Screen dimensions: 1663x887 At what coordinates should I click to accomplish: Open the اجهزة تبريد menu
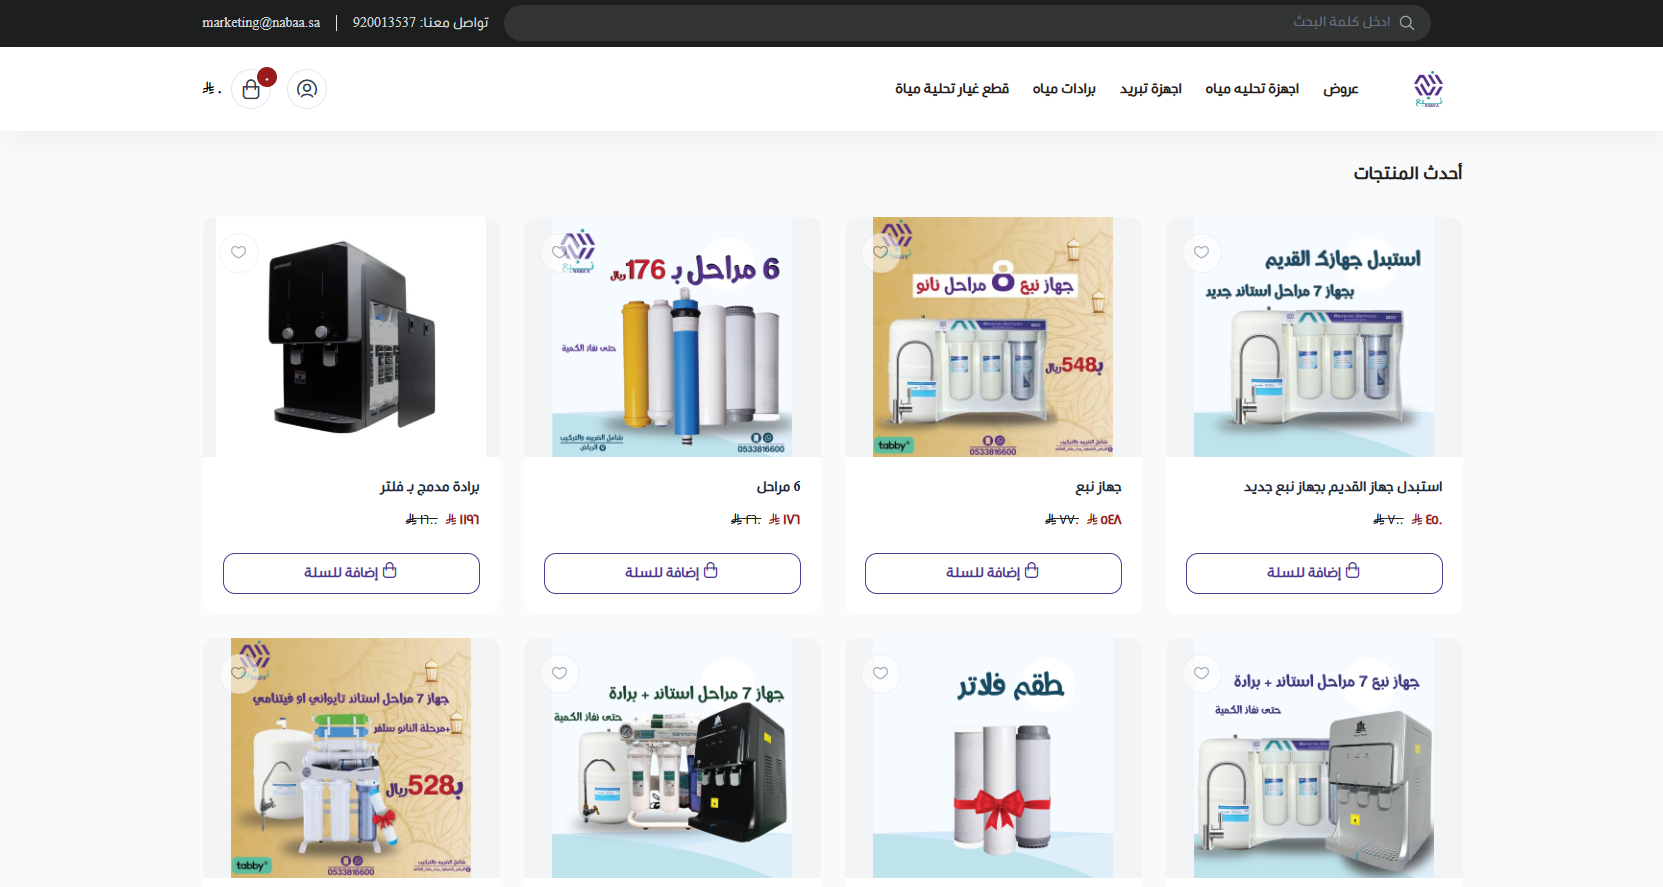pyautogui.click(x=1151, y=89)
